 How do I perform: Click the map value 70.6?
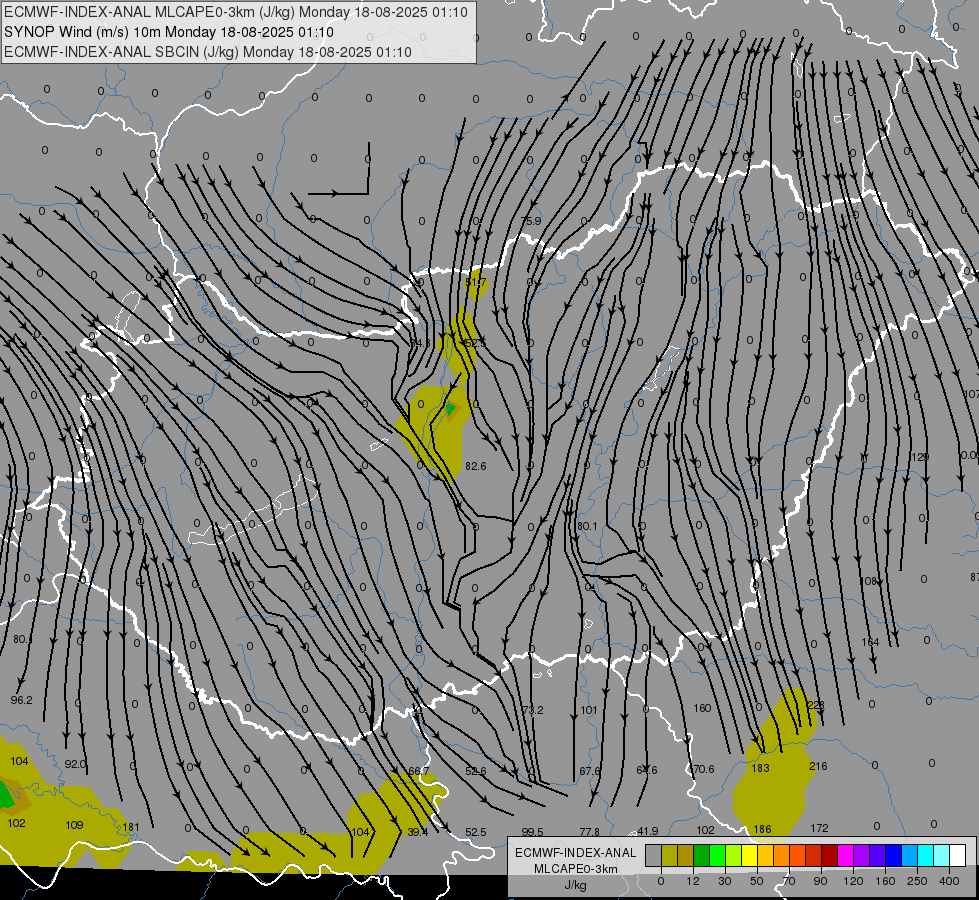(704, 769)
